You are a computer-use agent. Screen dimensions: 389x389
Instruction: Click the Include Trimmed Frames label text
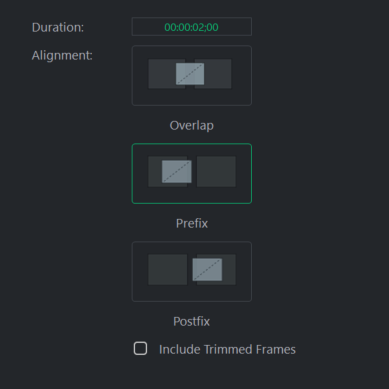pyautogui.click(x=227, y=349)
